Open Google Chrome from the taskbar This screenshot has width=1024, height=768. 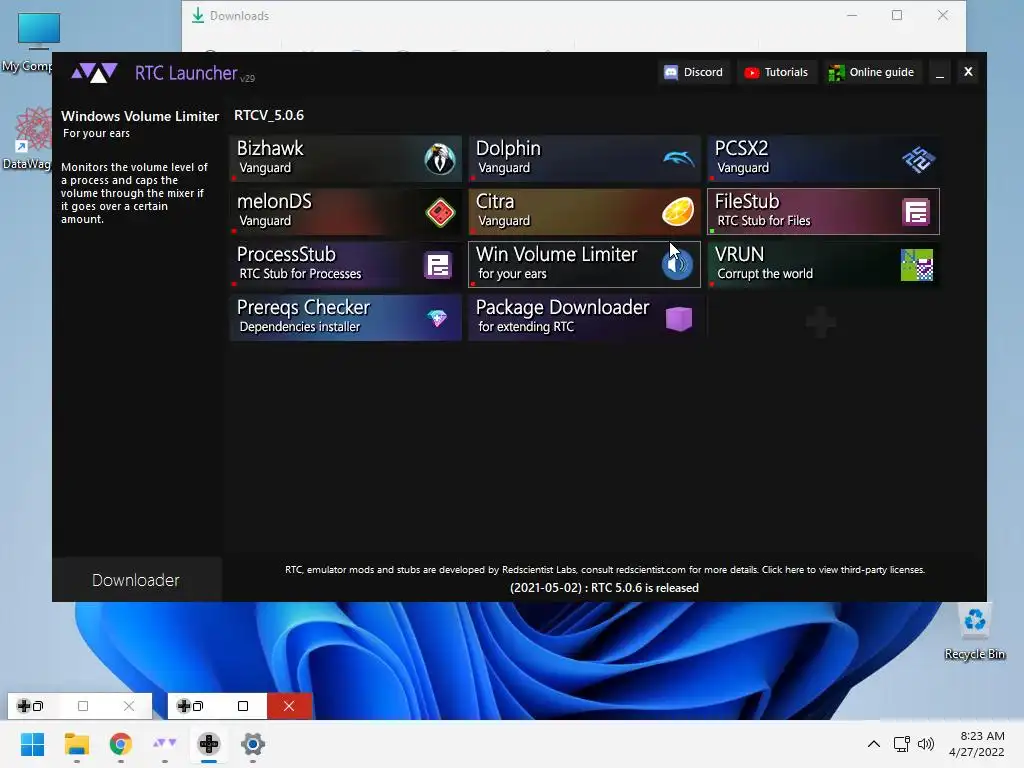pyautogui.click(x=121, y=744)
